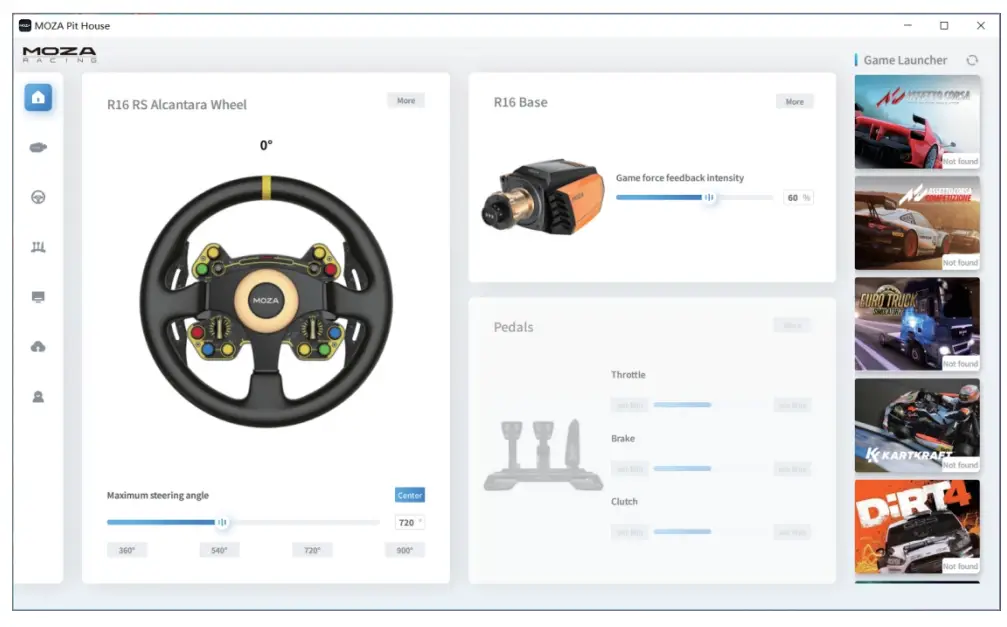Open the display settings sidebar icon

click(38, 296)
